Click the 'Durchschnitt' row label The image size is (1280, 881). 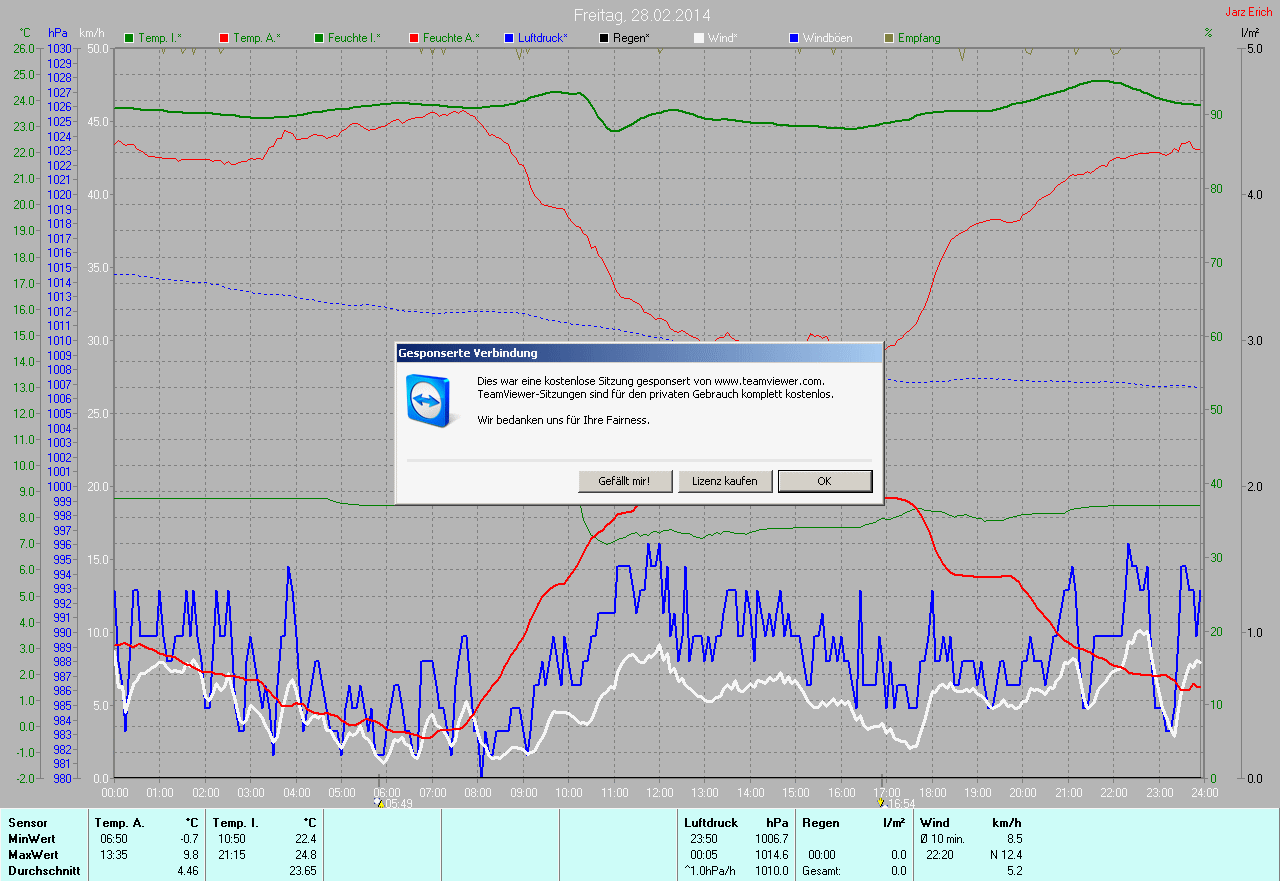44,871
